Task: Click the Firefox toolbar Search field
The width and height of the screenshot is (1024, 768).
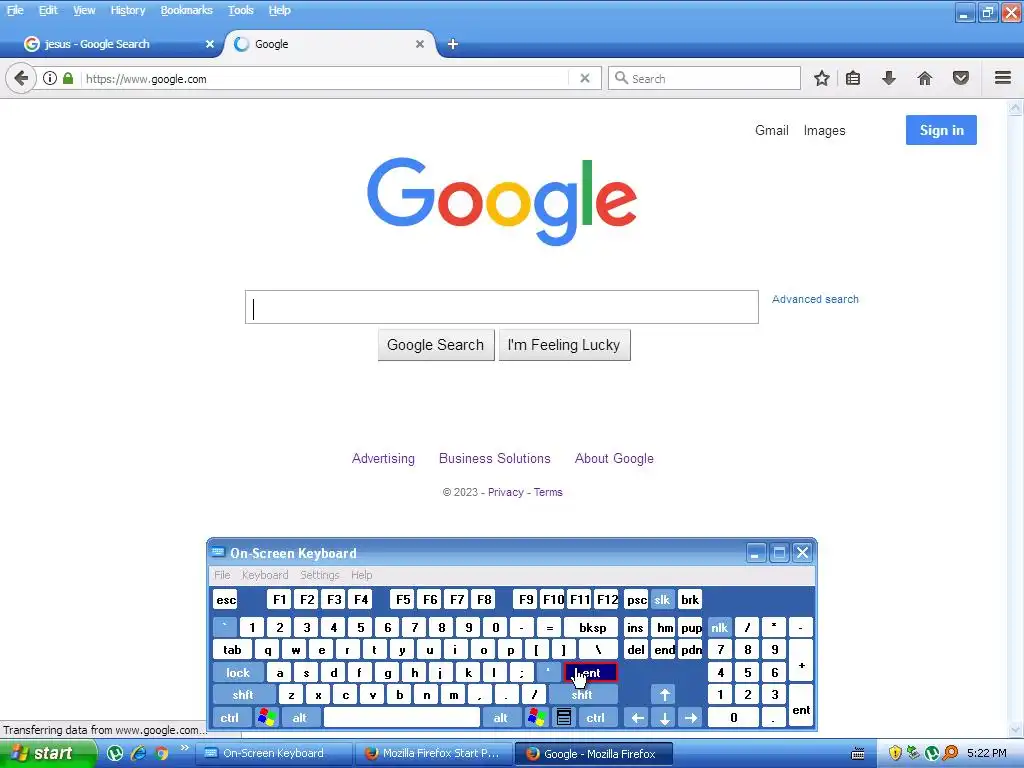Action: click(705, 78)
